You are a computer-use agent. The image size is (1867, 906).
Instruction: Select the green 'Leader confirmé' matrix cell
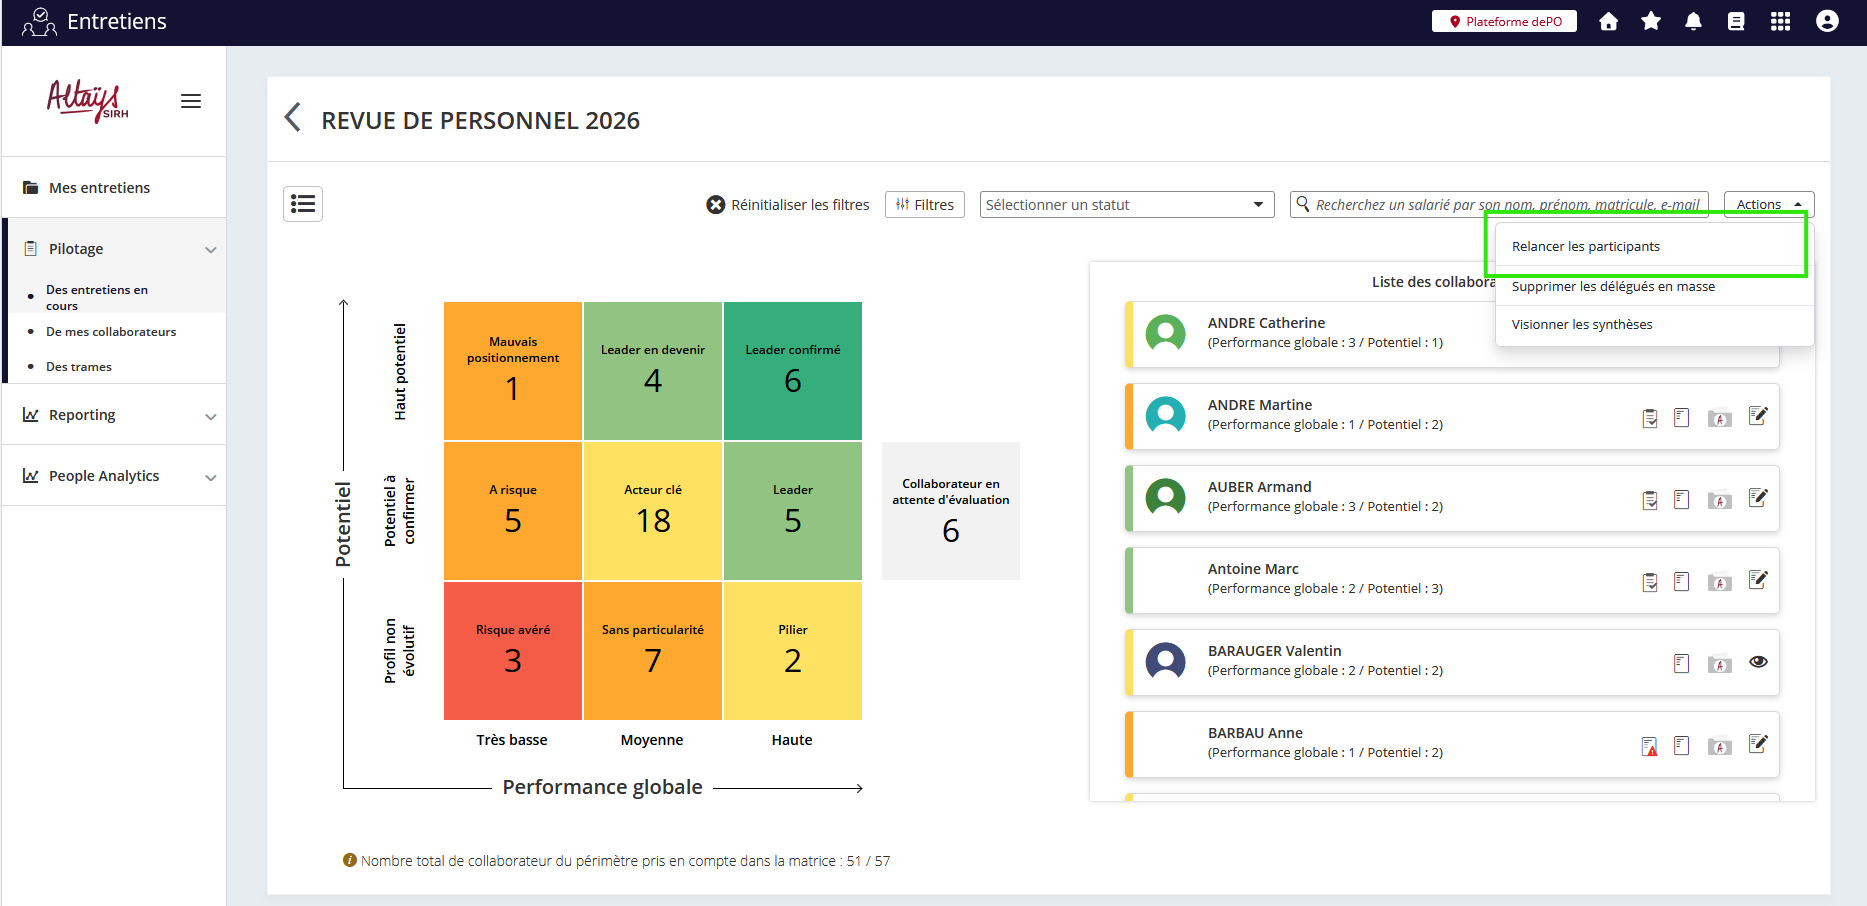tap(792, 371)
